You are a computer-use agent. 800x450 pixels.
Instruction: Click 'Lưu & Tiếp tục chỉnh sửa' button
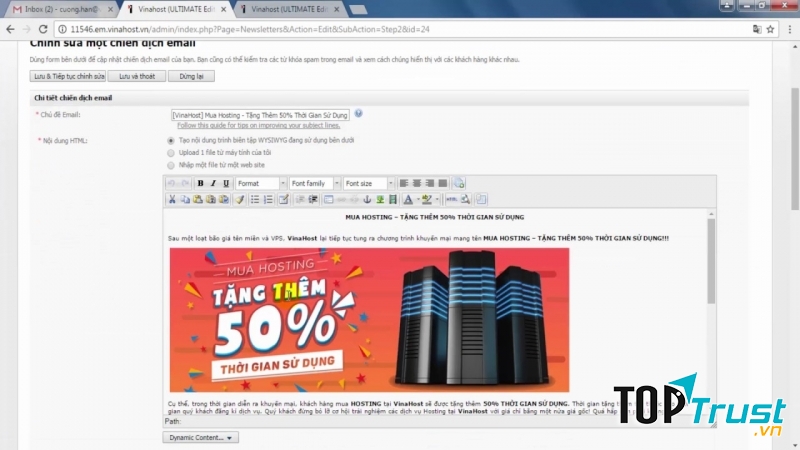[68, 76]
